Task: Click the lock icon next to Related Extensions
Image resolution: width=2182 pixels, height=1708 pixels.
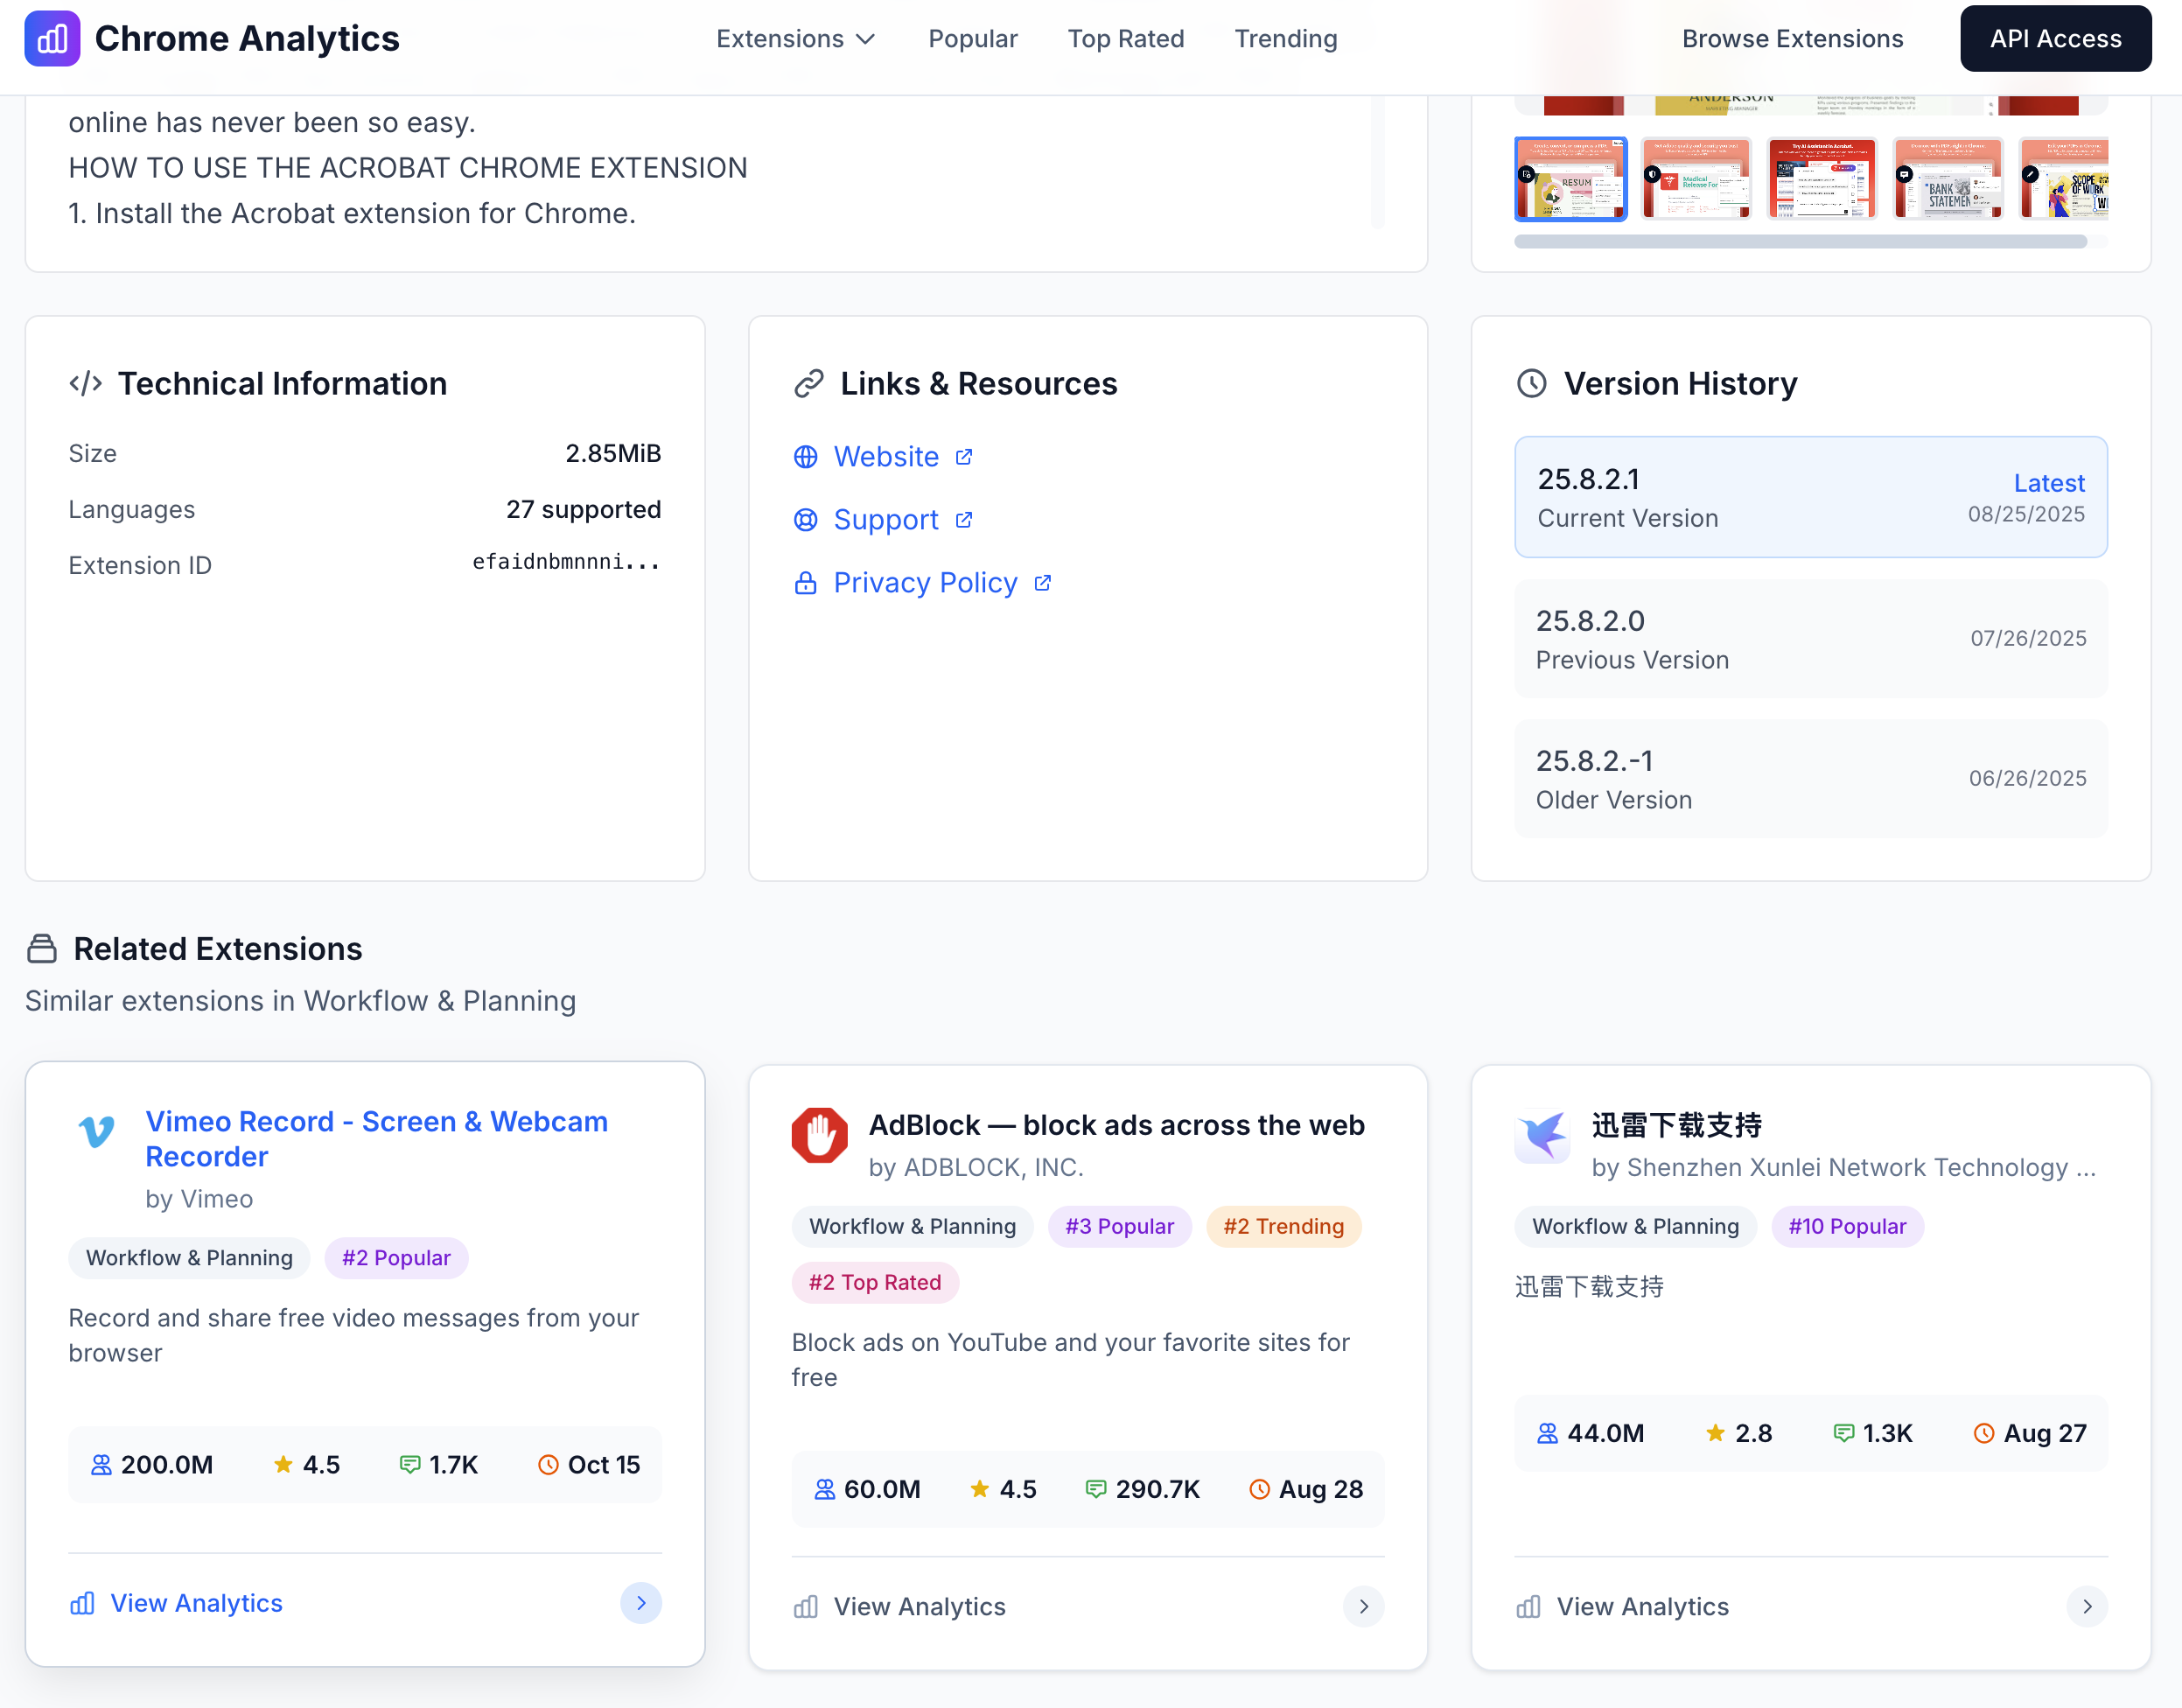Action: pos(42,948)
